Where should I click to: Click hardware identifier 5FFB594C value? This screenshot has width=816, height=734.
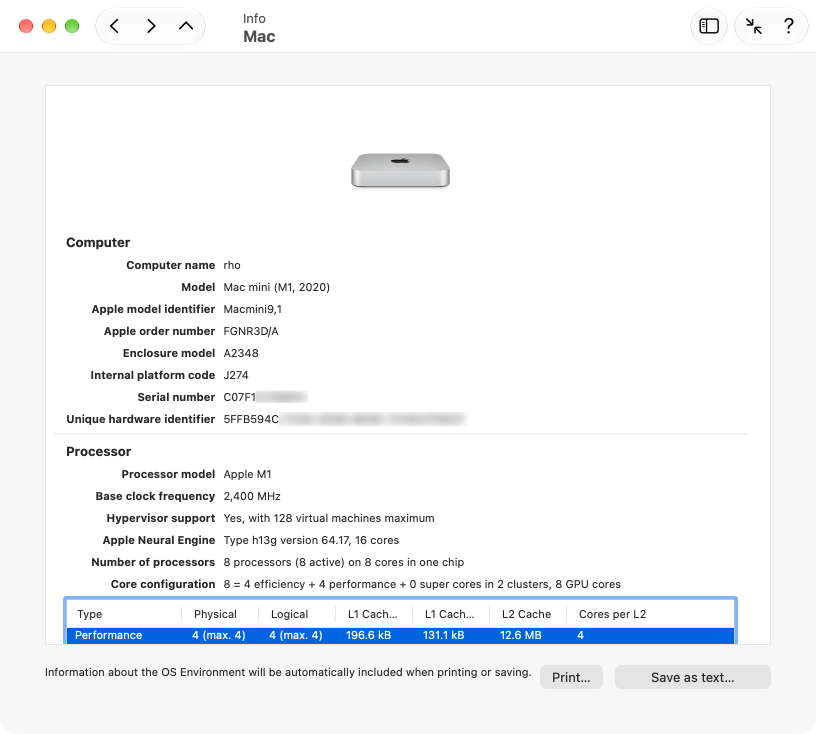click(345, 419)
